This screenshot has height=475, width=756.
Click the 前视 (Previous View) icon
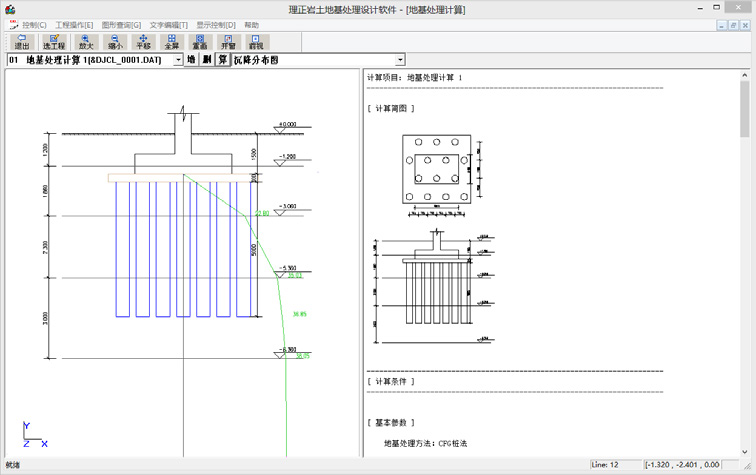pos(256,42)
